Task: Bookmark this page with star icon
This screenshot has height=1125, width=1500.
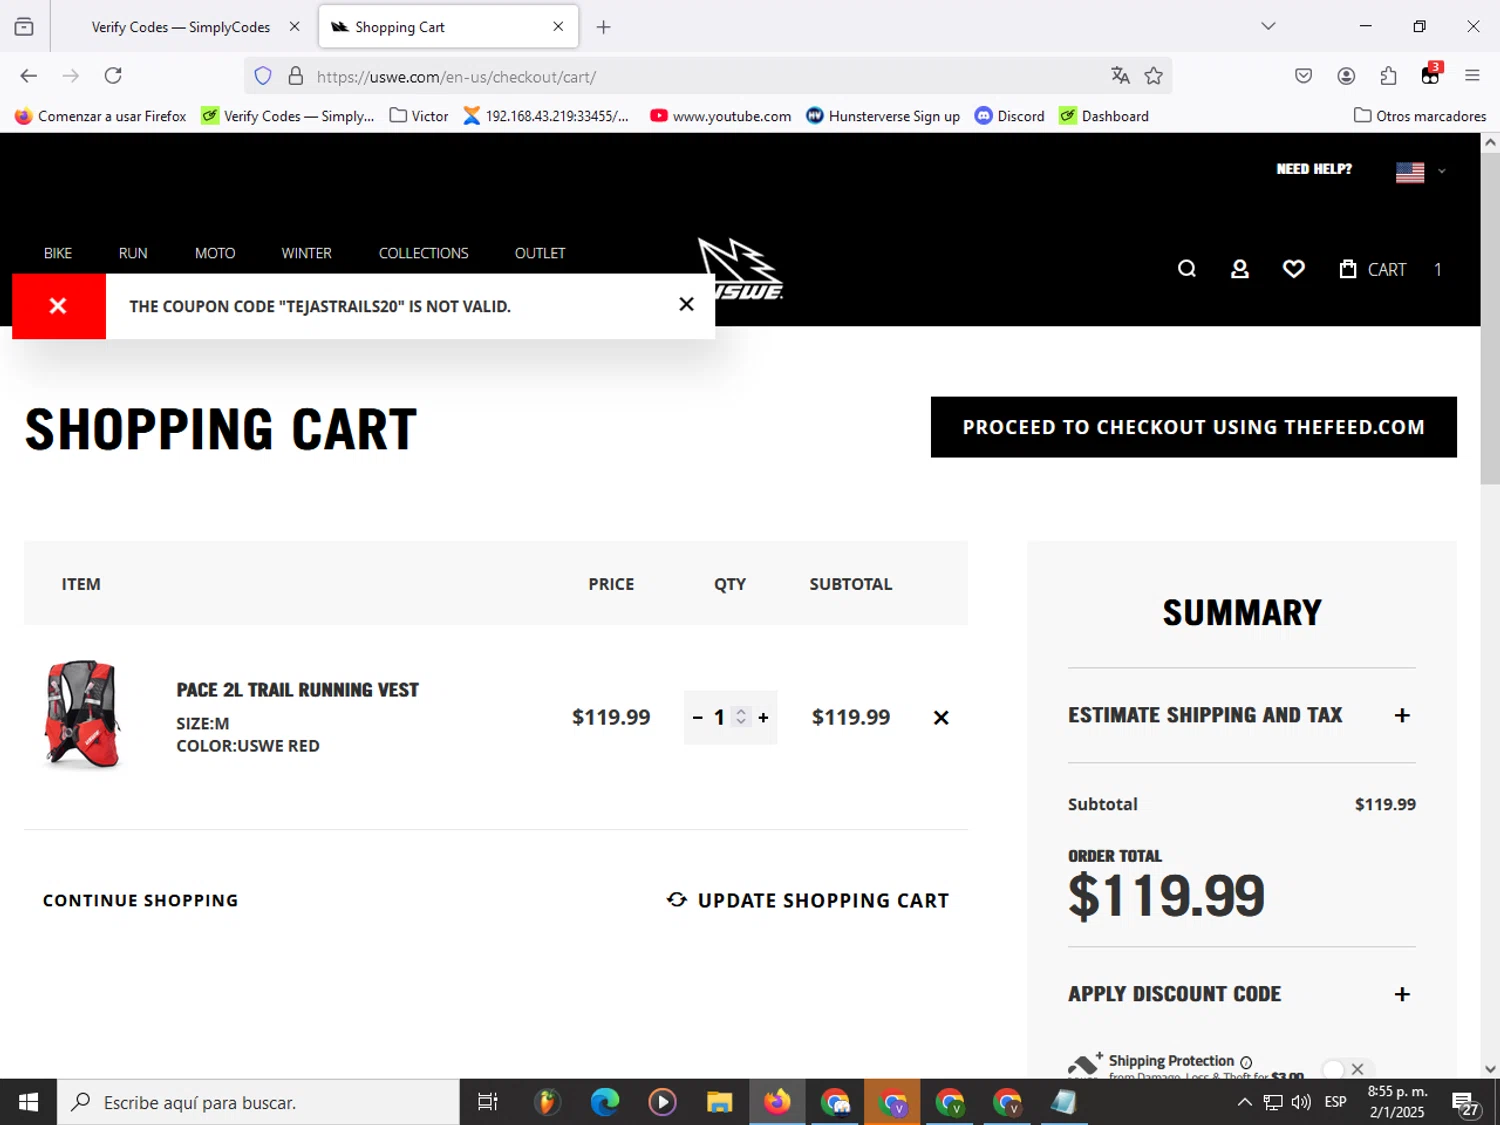Action: [x=1153, y=75]
